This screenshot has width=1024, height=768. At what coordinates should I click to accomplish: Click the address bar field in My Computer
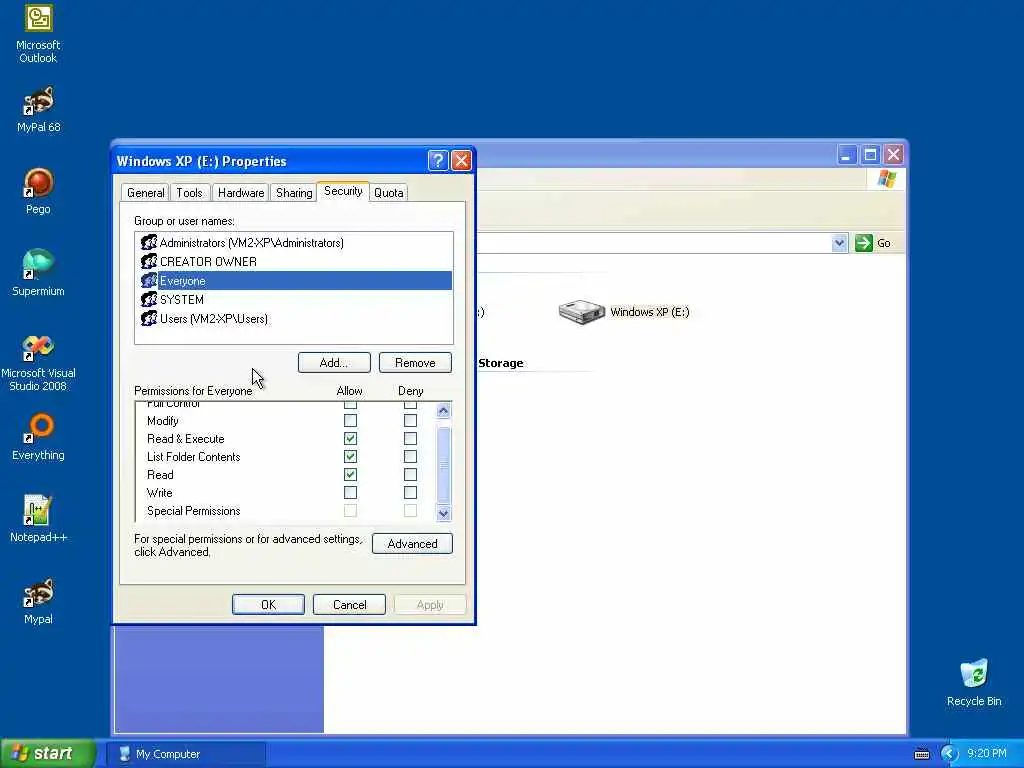(654, 243)
